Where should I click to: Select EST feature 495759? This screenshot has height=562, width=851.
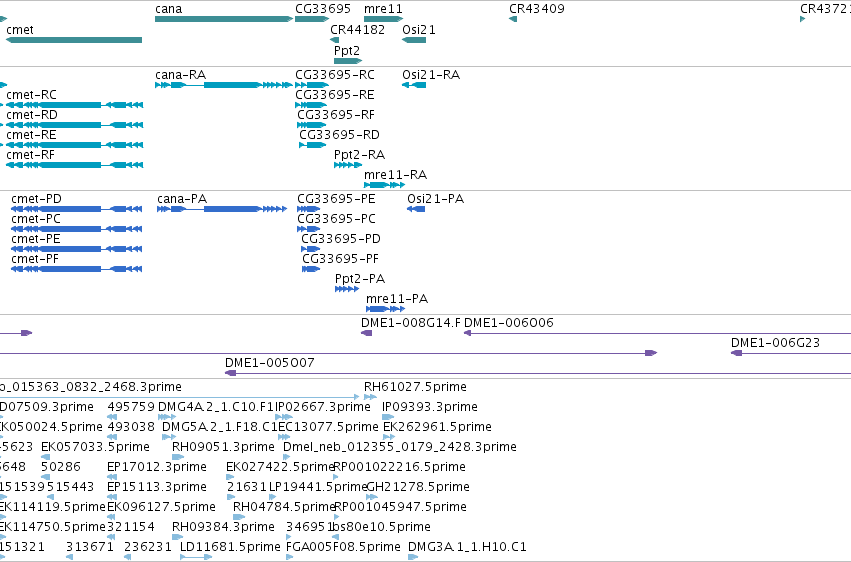112,417
